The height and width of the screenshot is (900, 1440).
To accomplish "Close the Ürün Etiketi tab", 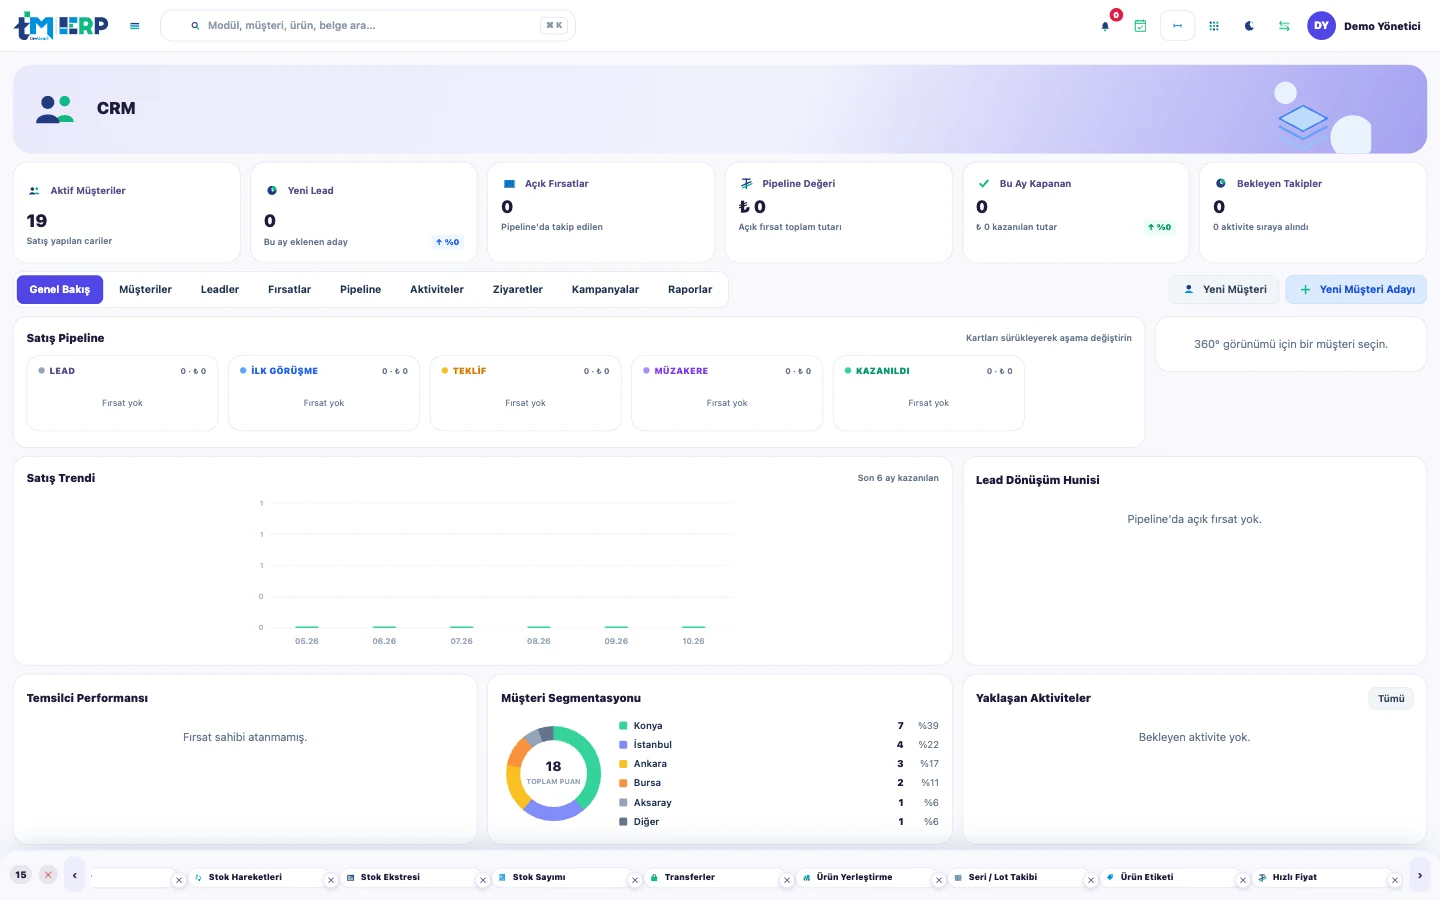I will [1243, 880].
